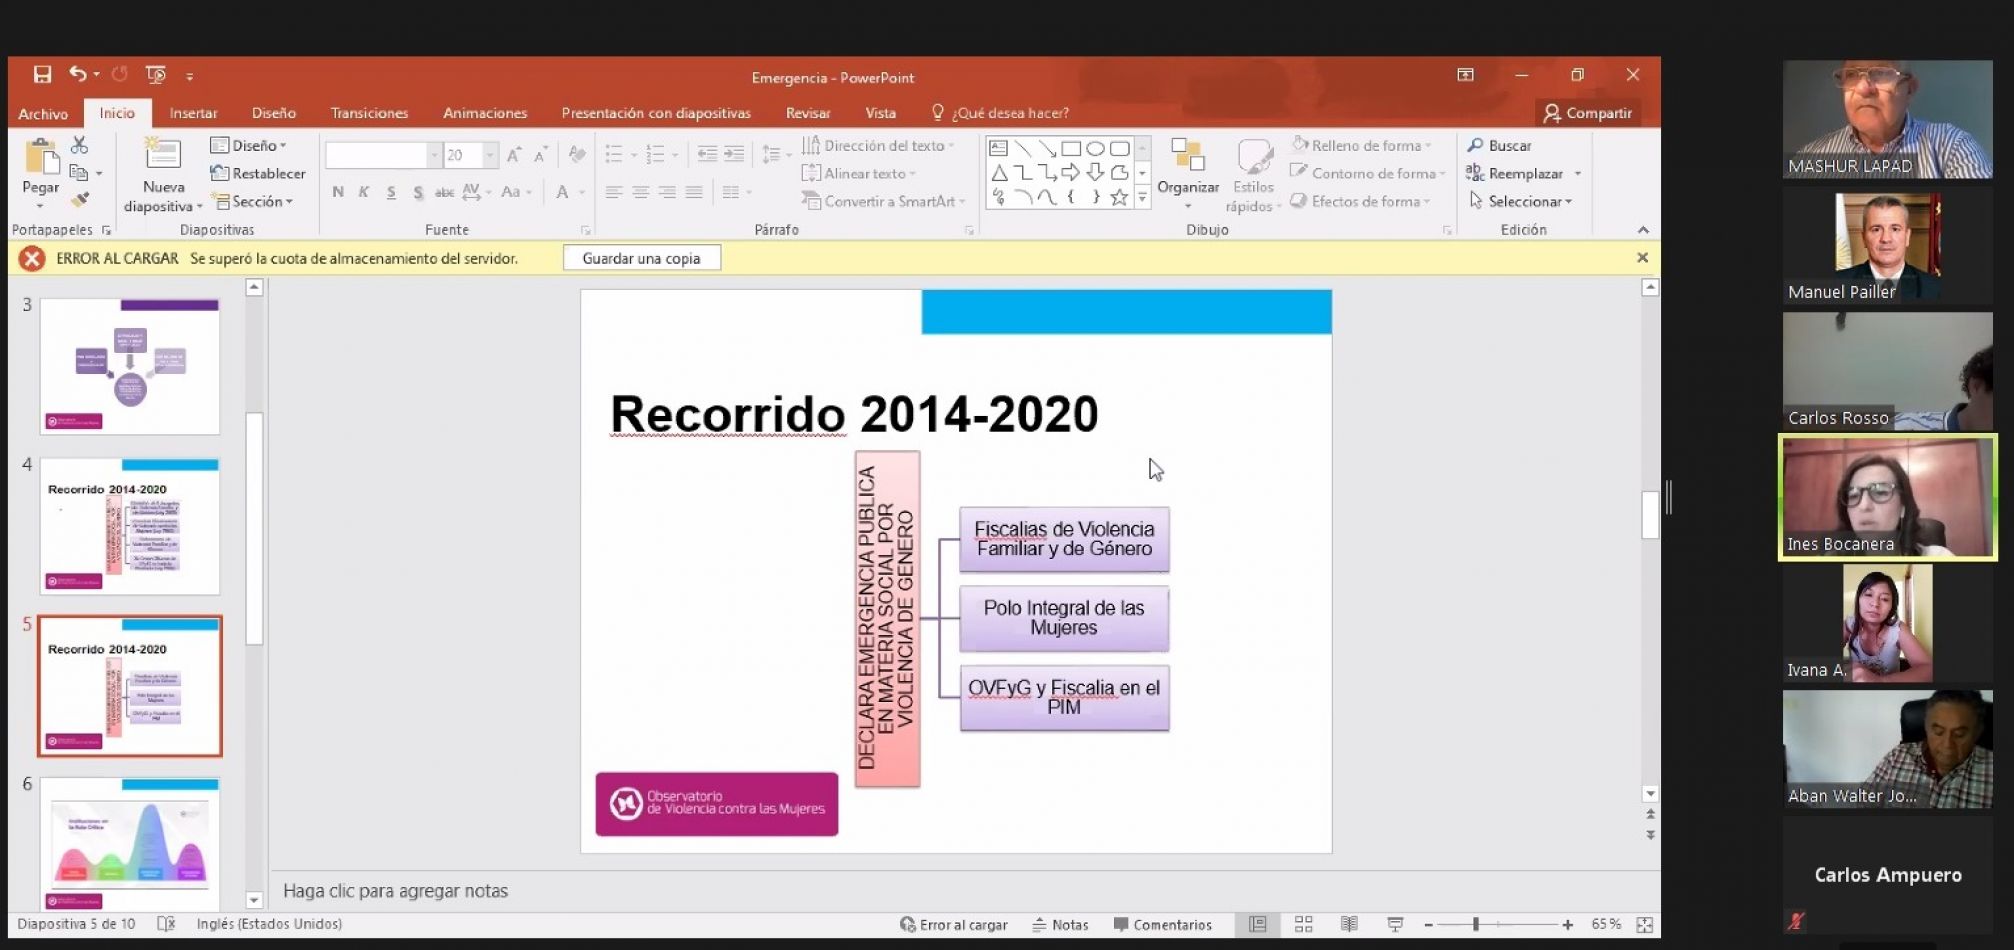
Task: Open the font size dropdown
Action: click(490, 155)
